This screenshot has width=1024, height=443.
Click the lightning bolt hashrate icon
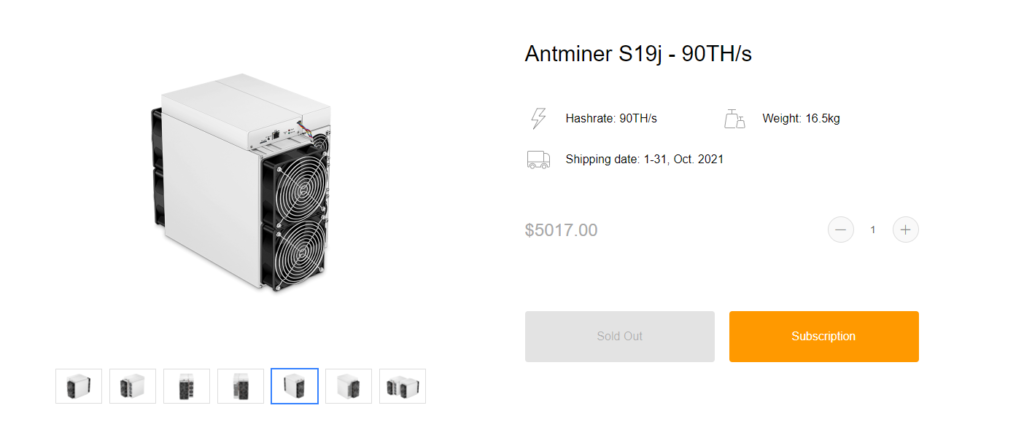pos(538,119)
